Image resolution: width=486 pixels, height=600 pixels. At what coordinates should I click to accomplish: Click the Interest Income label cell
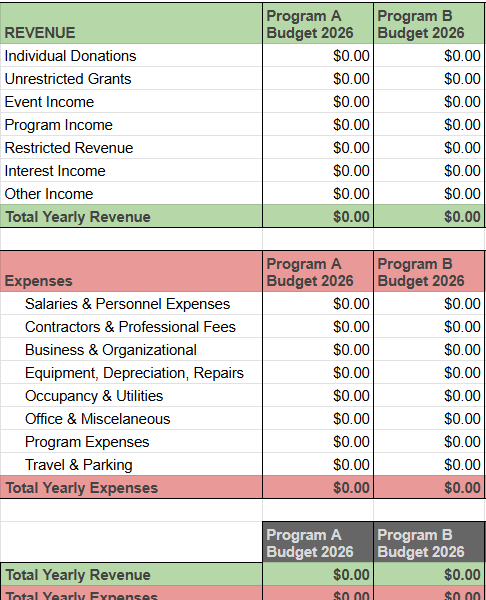click(x=131, y=170)
